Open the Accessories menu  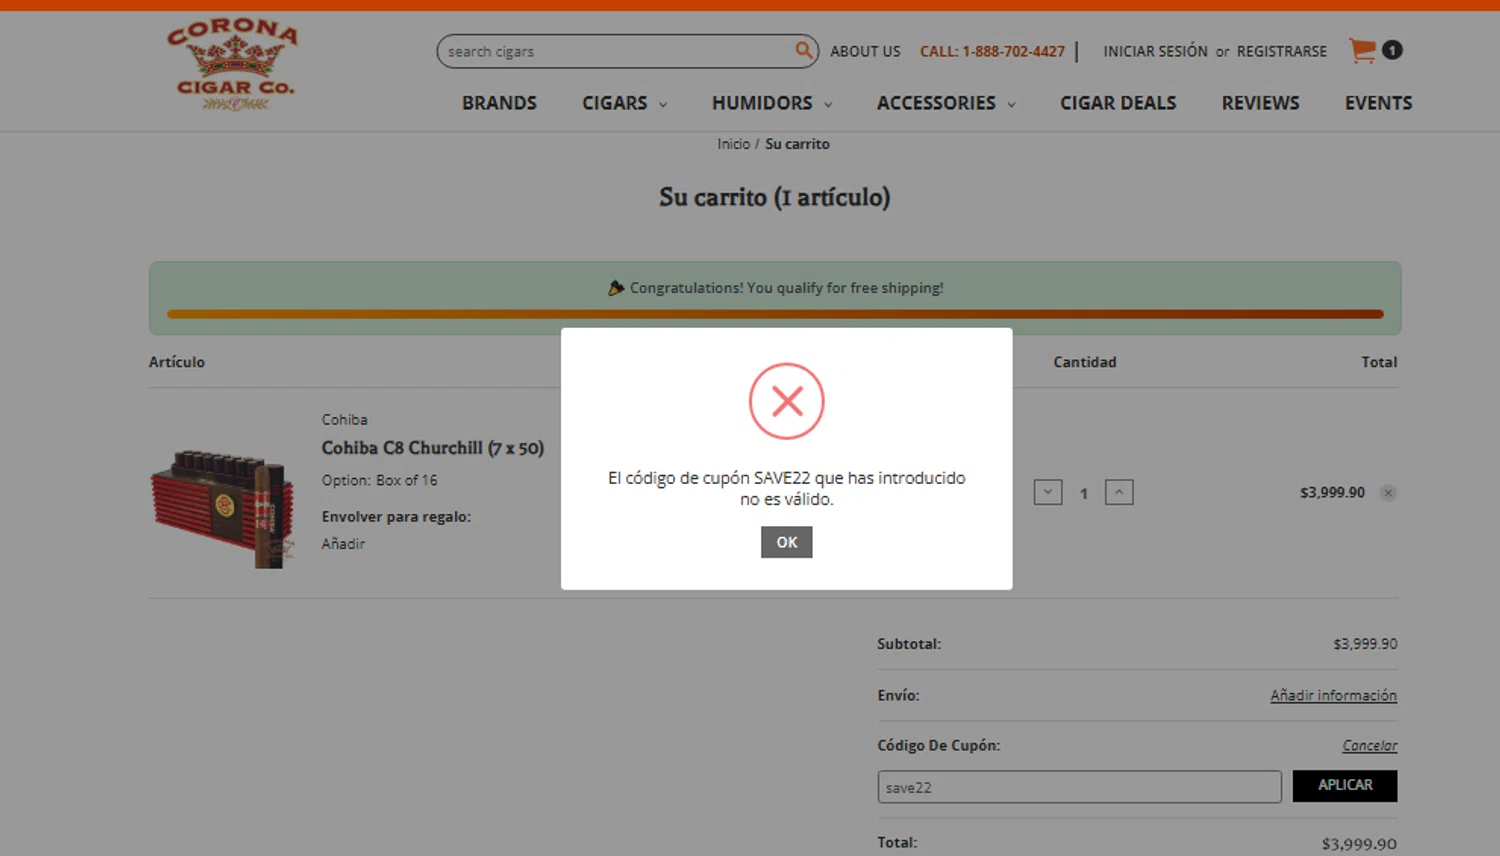(936, 103)
